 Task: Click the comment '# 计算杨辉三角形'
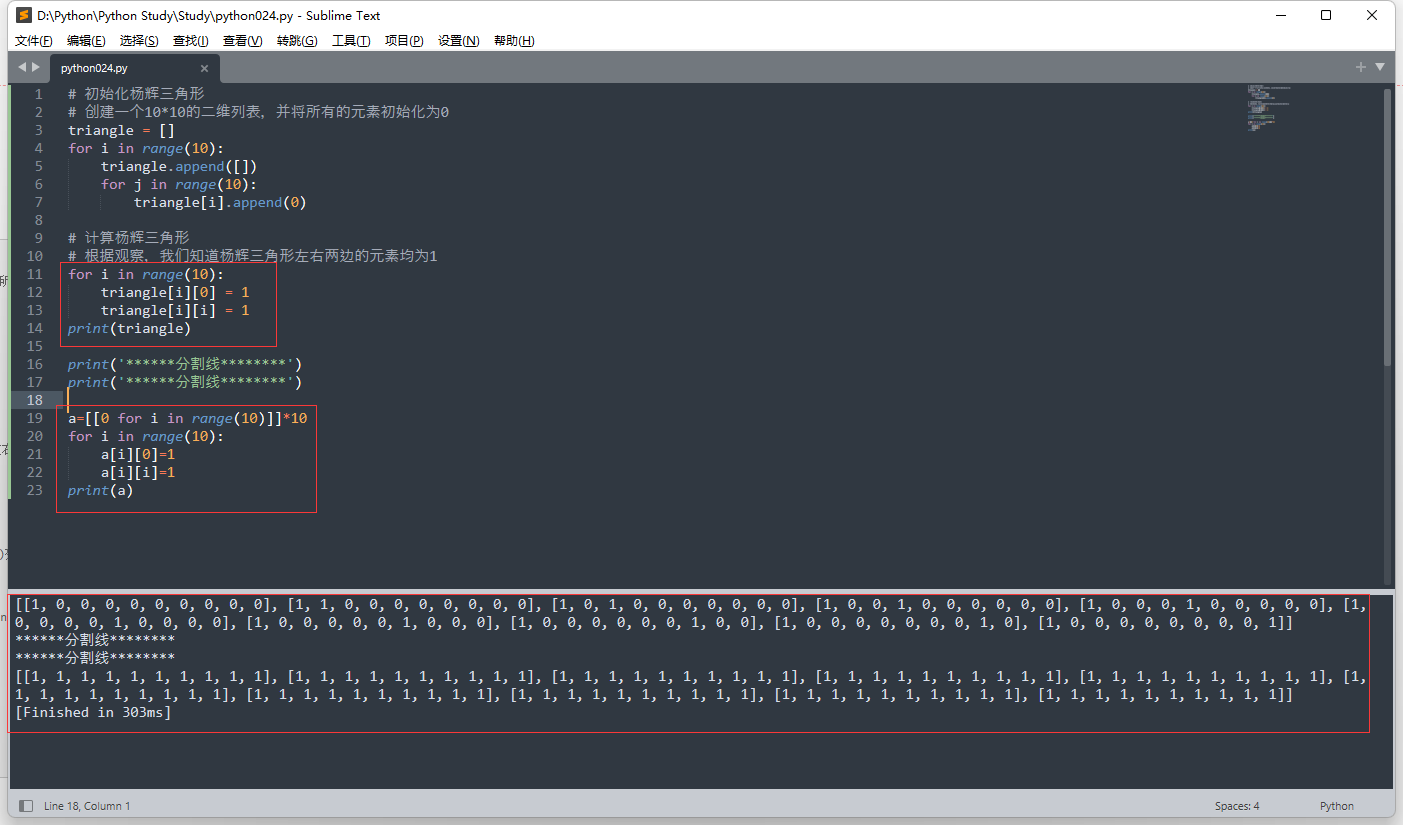point(128,238)
